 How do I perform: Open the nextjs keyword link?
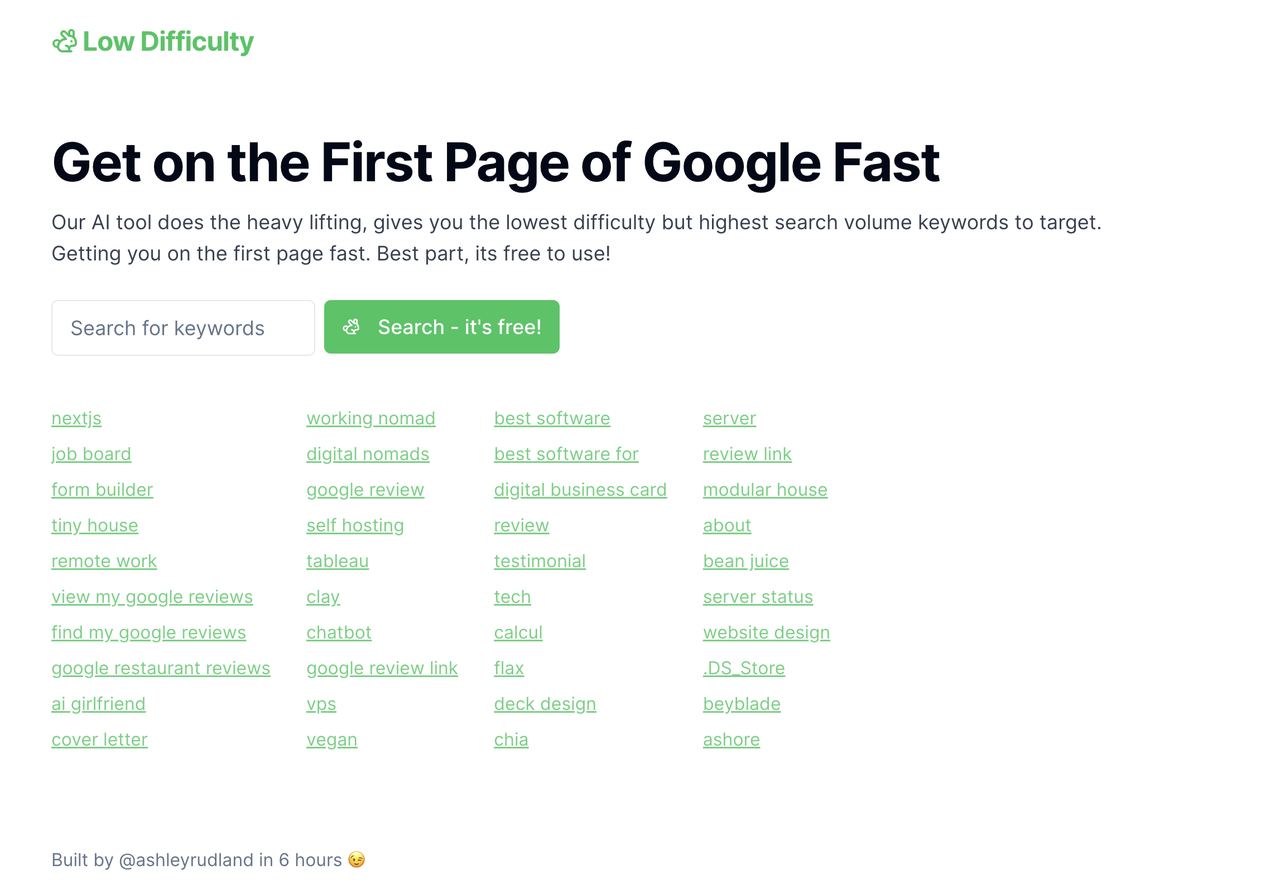77,418
